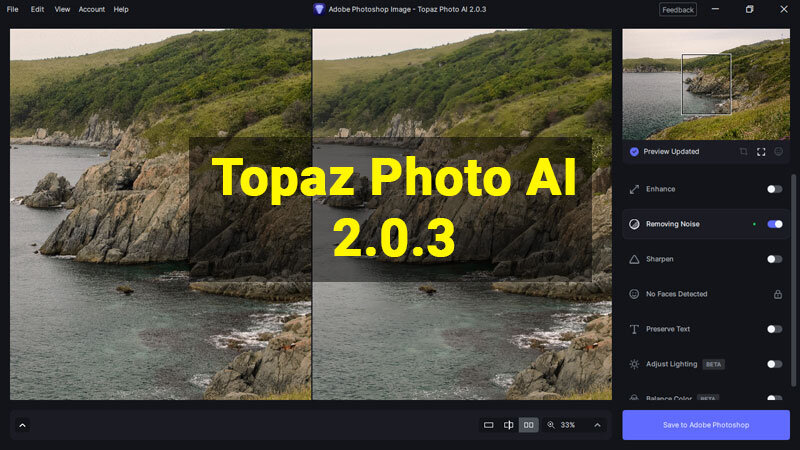Click the Feedback button
This screenshot has width=800, height=450.
(x=678, y=10)
